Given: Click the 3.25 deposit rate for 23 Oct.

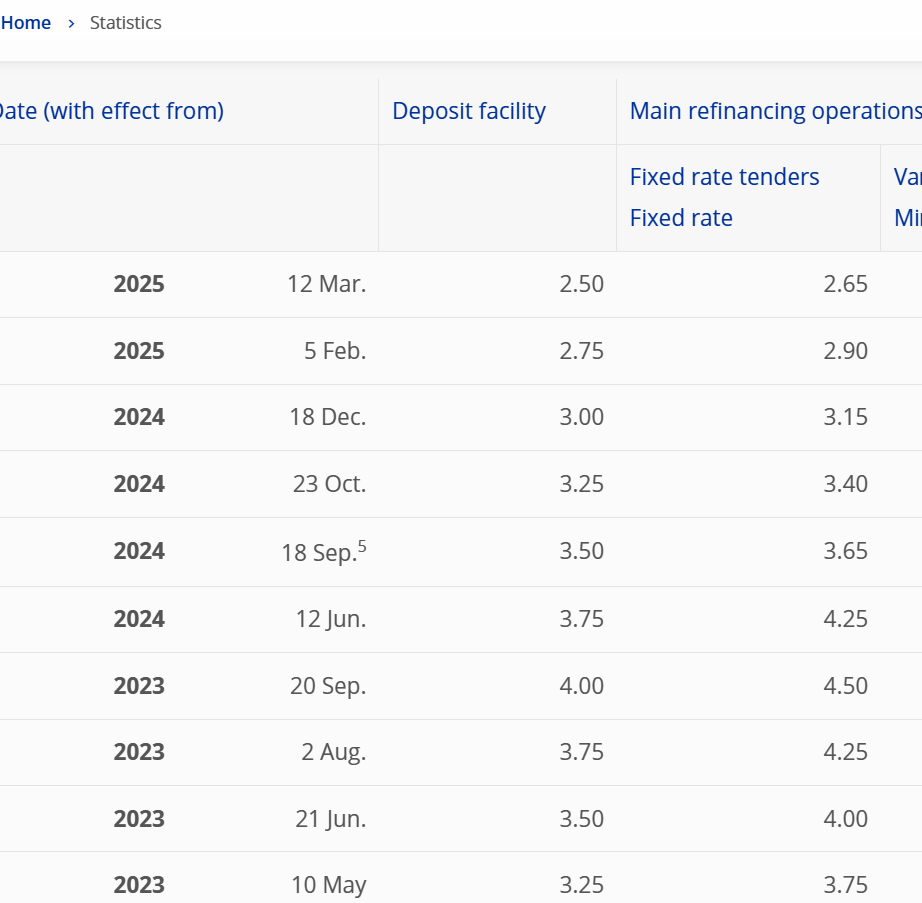Looking at the screenshot, I should (x=581, y=484).
